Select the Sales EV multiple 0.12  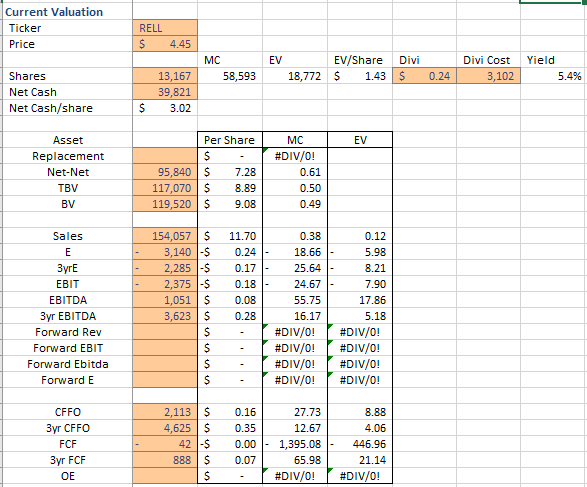click(x=360, y=236)
